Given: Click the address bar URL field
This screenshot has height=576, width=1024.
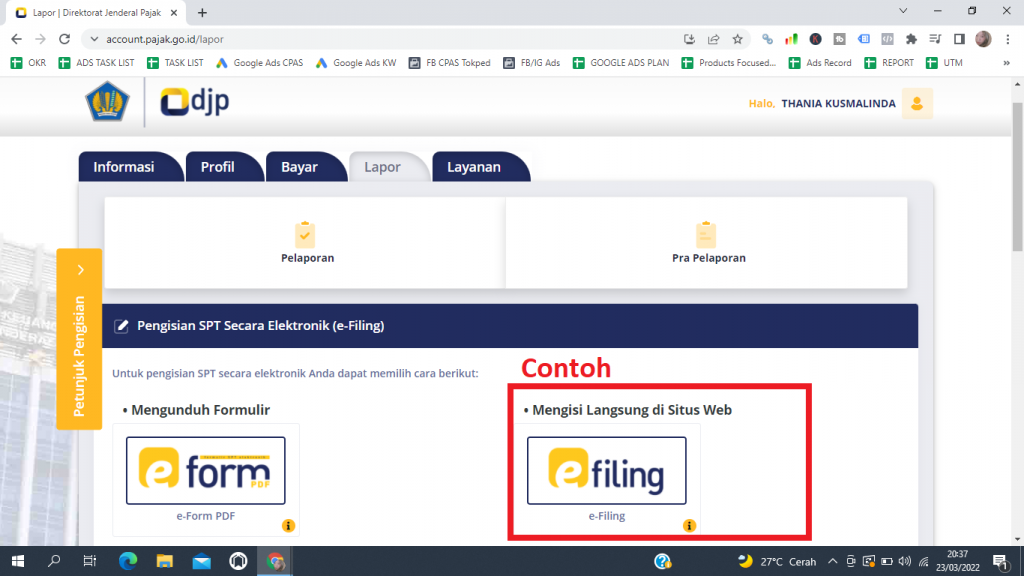Looking at the screenshot, I should point(380,39).
